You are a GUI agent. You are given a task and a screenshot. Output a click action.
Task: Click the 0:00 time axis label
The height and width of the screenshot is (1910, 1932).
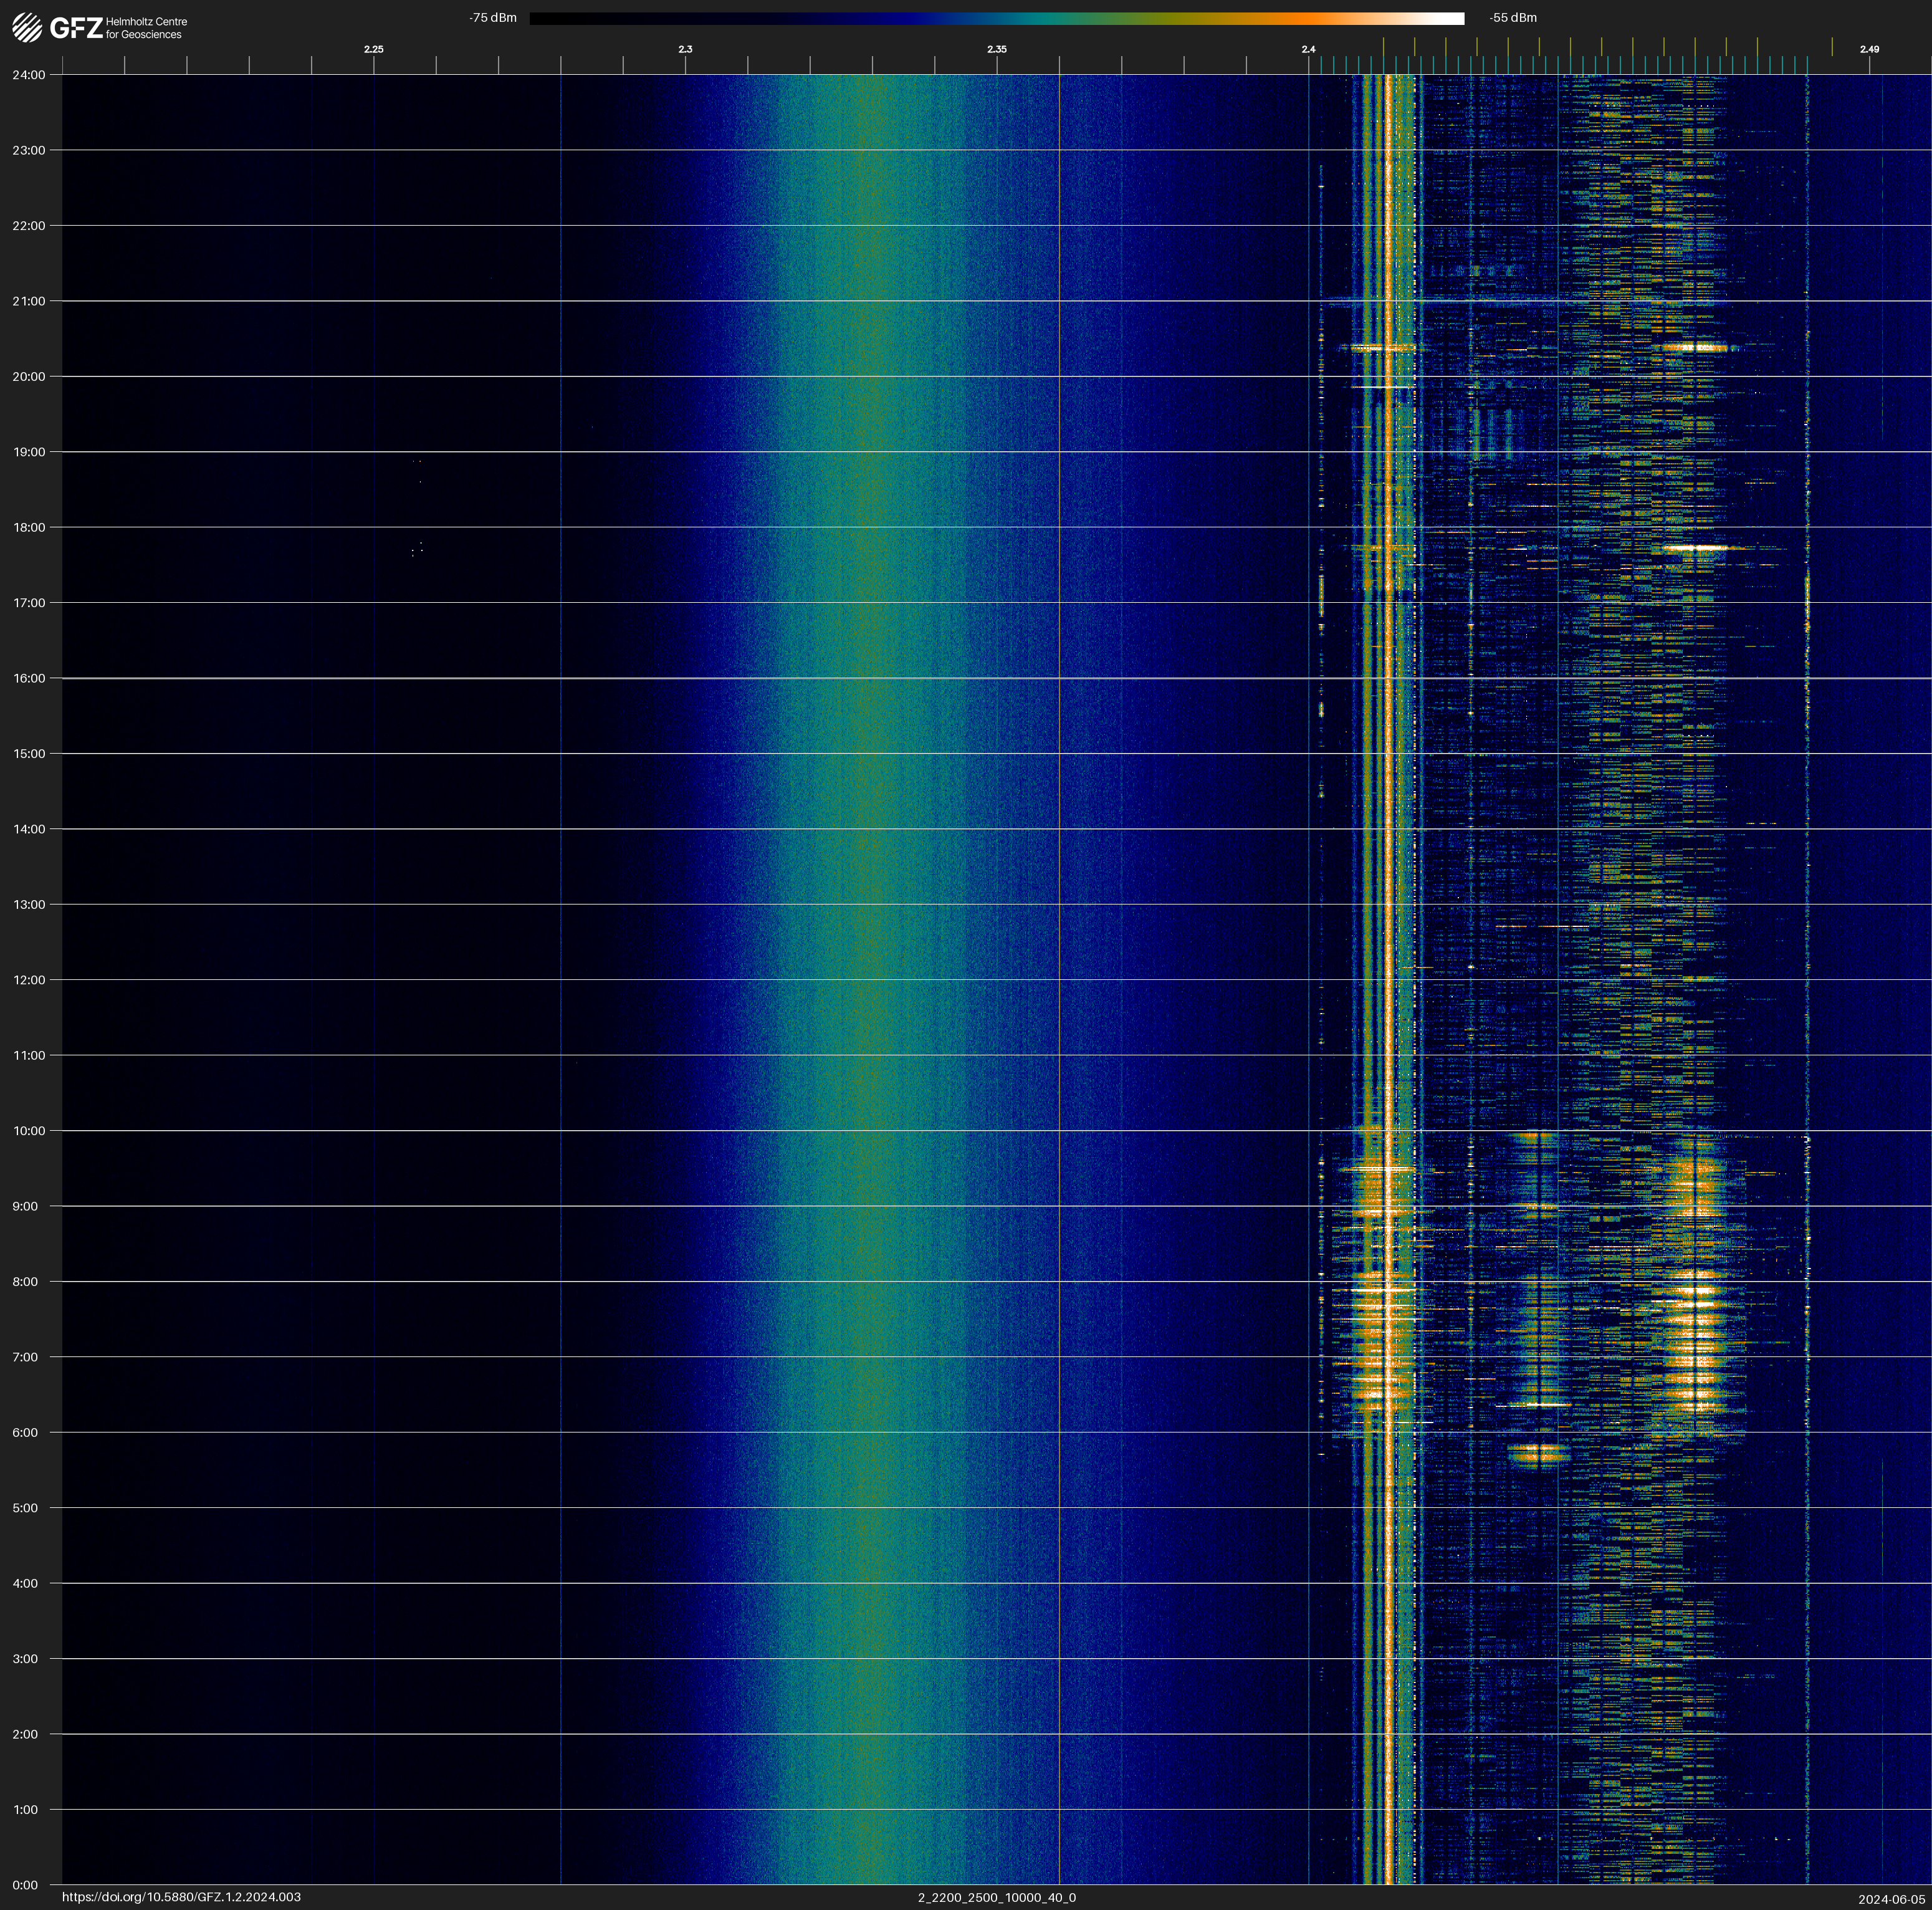25,1885
